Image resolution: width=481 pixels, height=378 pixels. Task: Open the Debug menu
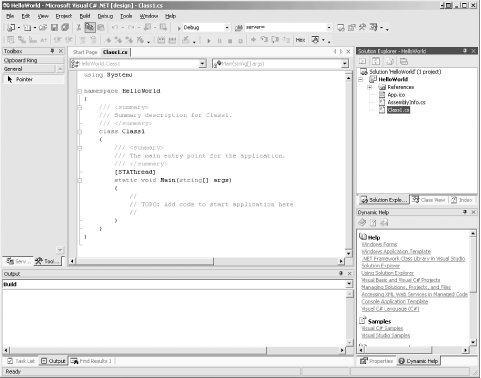point(105,16)
